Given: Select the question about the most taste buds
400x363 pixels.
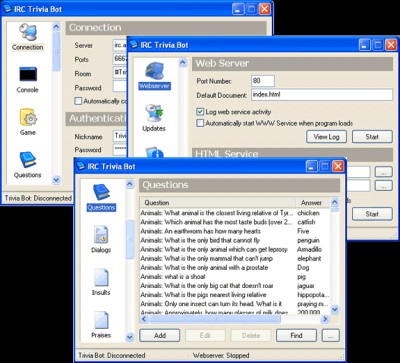Looking at the screenshot, I should click(235, 222).
